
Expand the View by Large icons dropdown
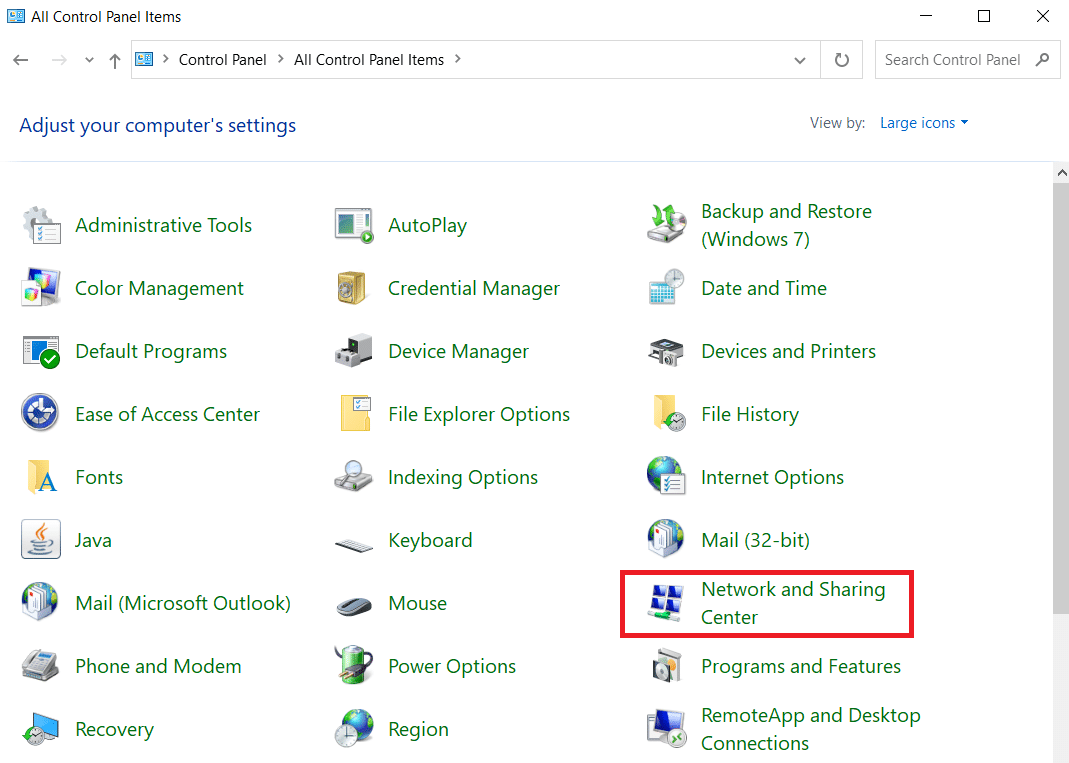pyautogui.click(x=924, y=123)
